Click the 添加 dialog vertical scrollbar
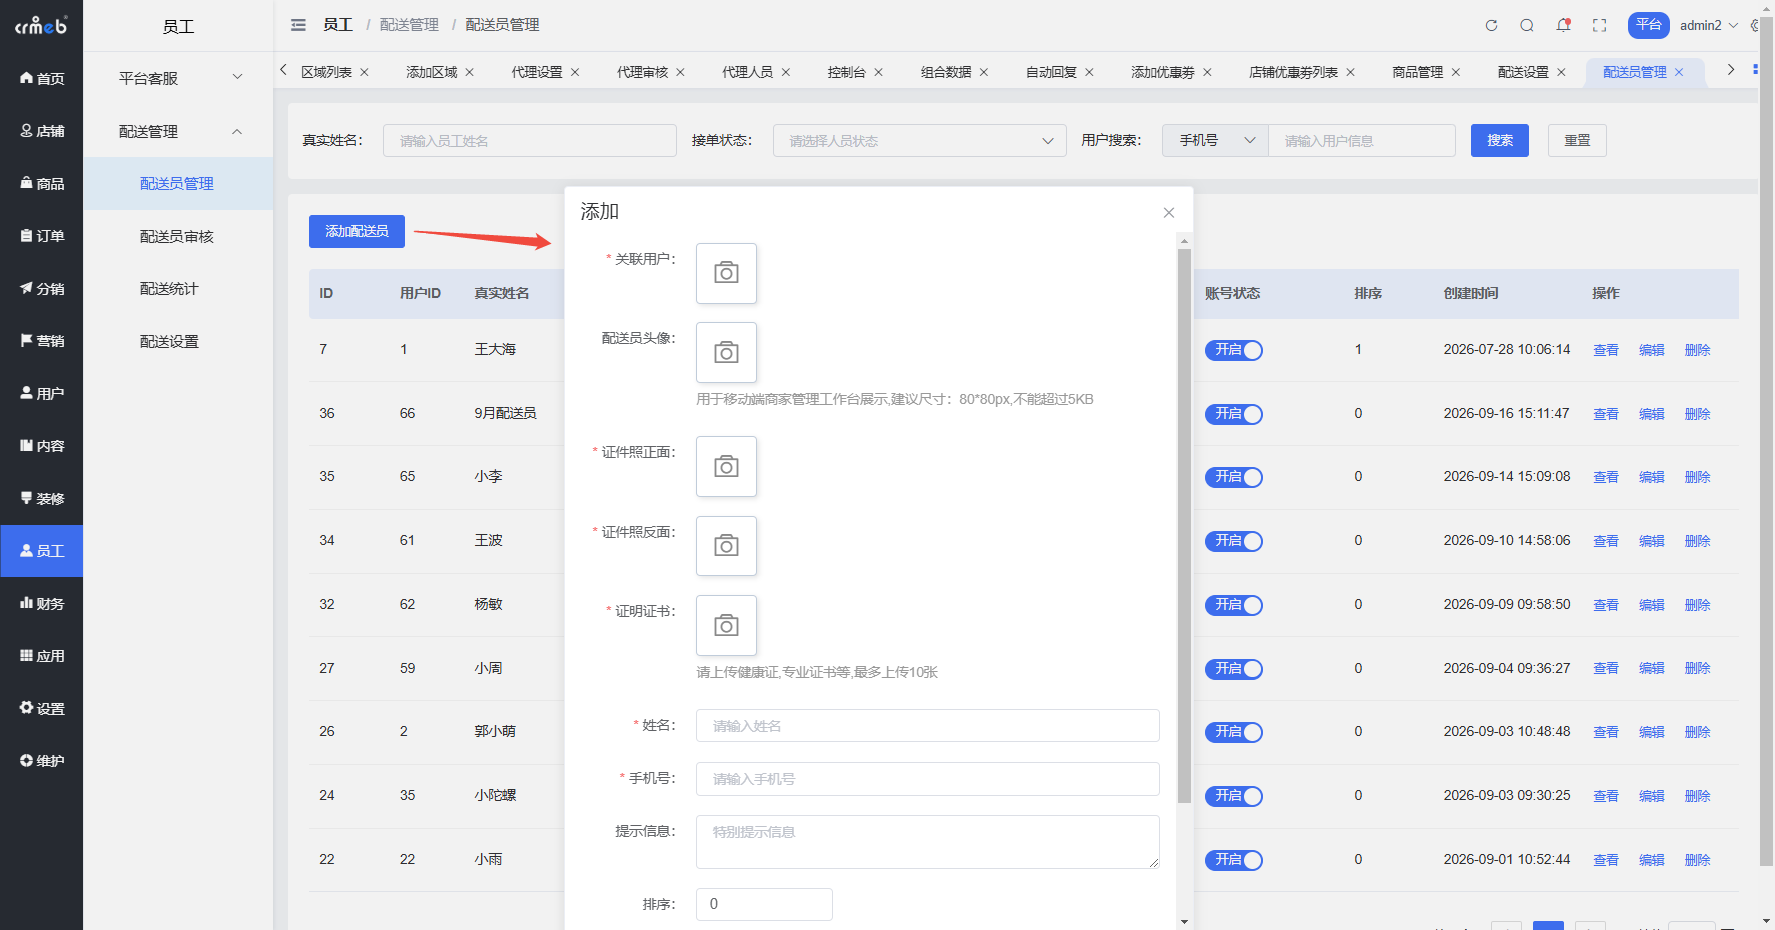 (1184, 526)
